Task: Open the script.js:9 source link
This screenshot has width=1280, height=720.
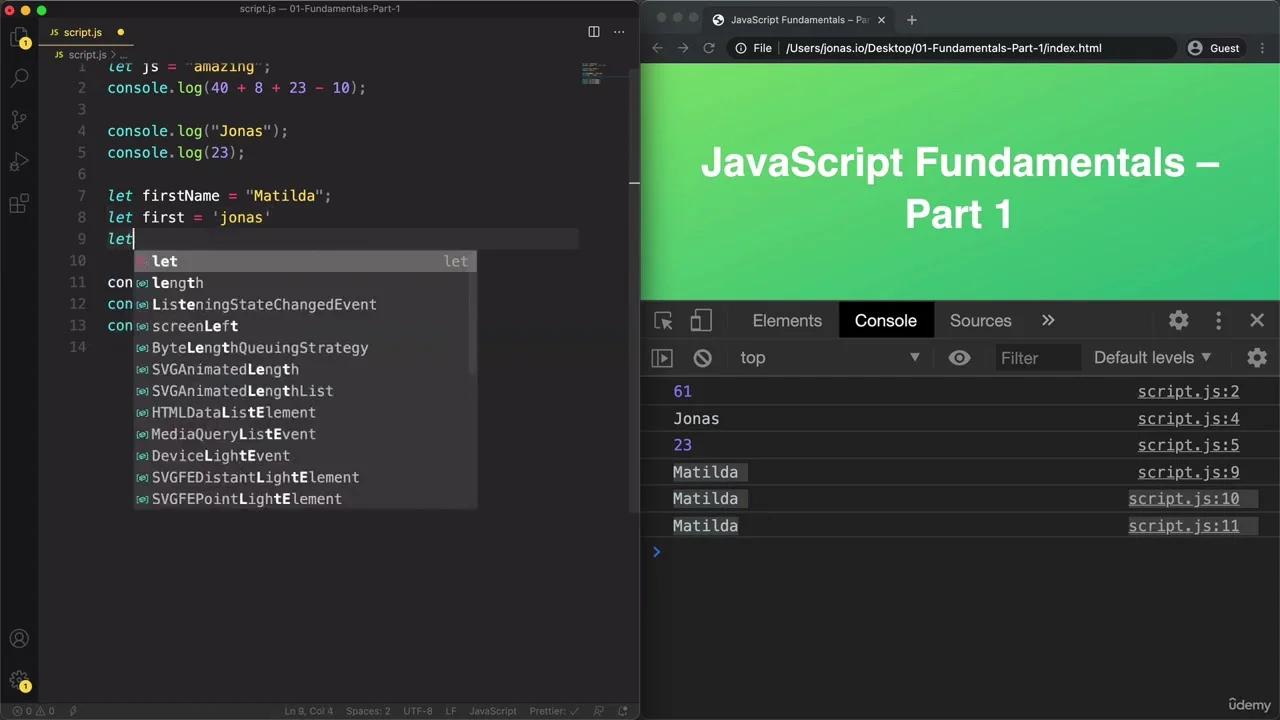Action: [x=1188, y=472]
